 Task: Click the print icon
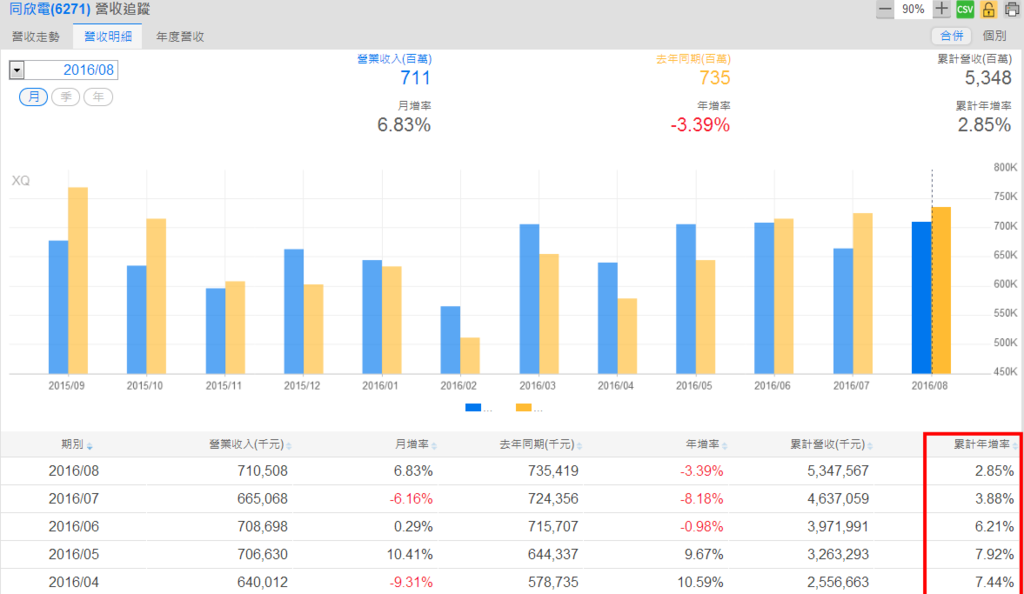click(x=1012, y=9)
